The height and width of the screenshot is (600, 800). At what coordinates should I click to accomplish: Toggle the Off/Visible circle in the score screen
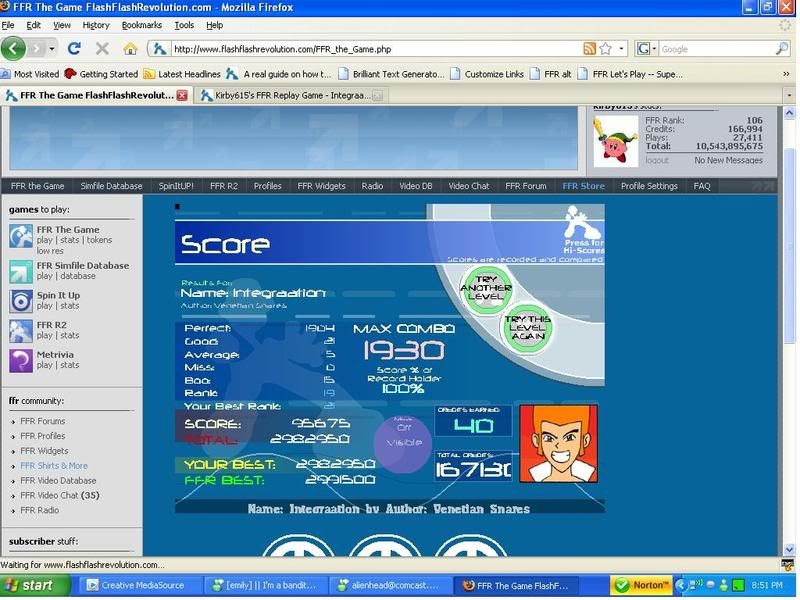point(403,438)
